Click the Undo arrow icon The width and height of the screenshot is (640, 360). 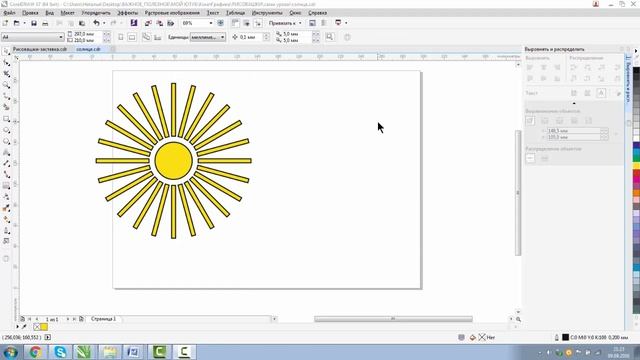tap(96, 23)
